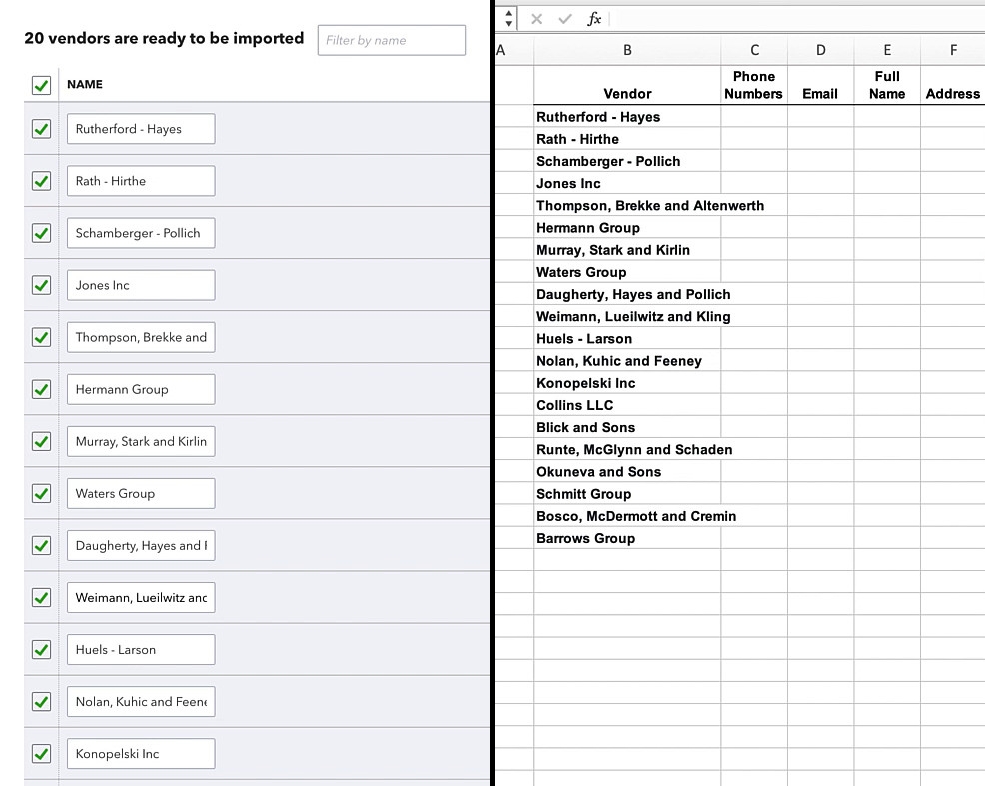Toggle the select-all checkbox beside NAME header
The image size is (985, 786).
(41, 85)
